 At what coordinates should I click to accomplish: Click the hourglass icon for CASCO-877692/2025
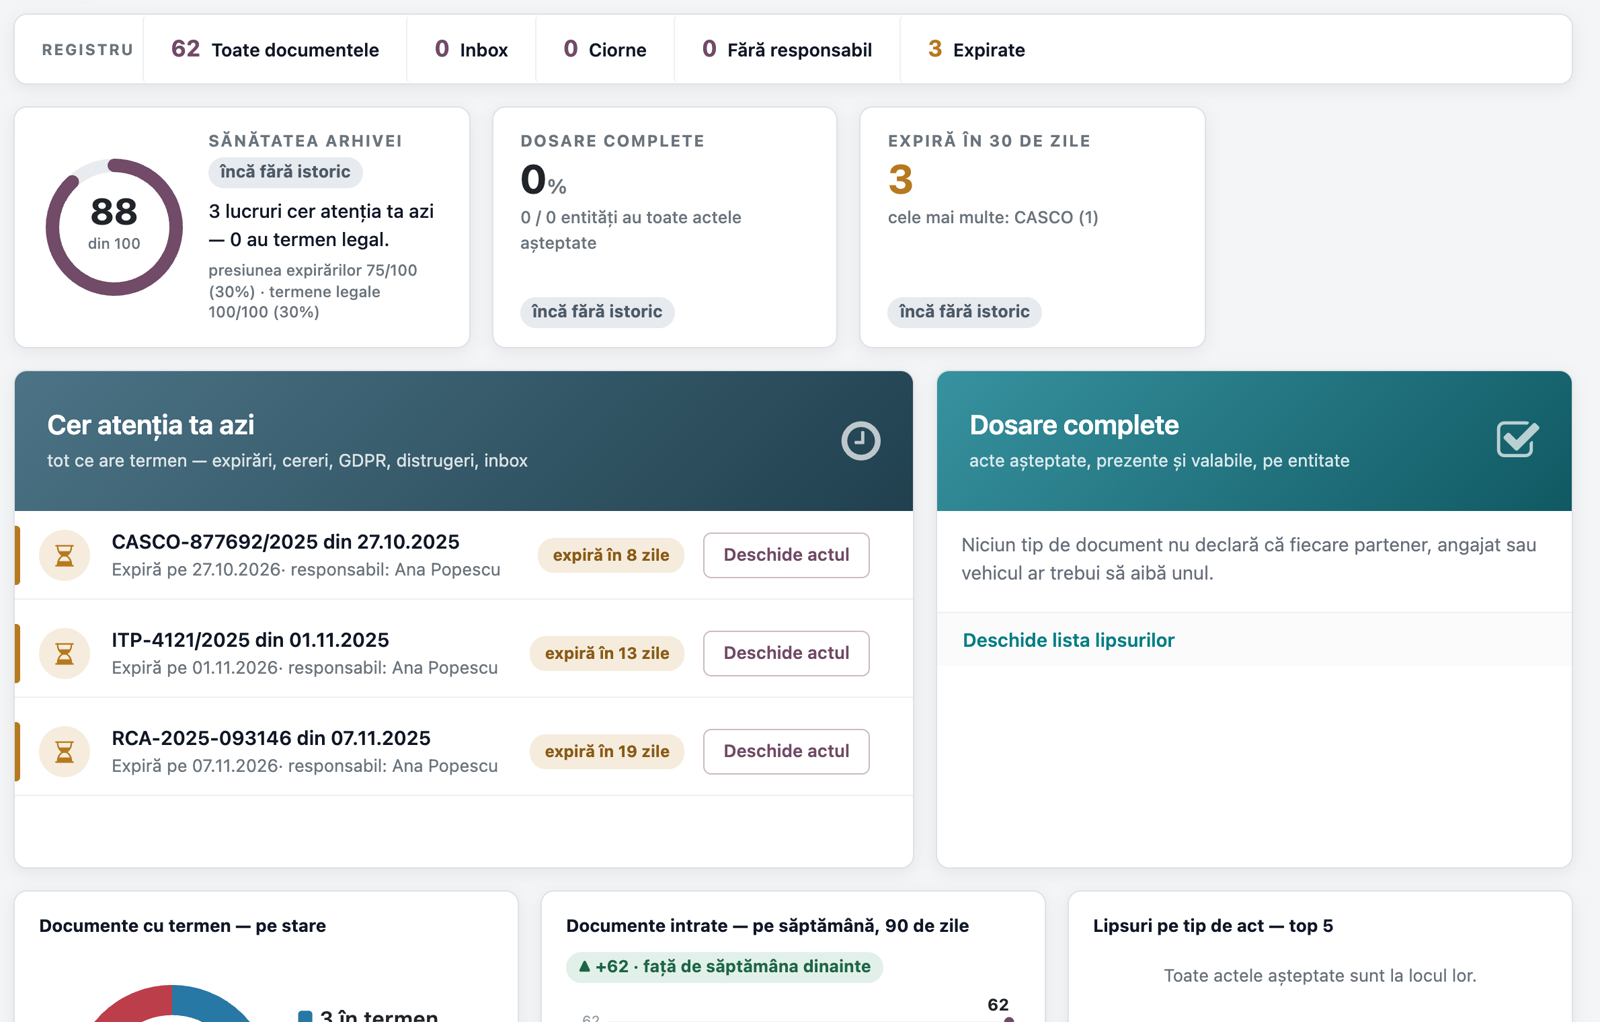click(64, 555)
